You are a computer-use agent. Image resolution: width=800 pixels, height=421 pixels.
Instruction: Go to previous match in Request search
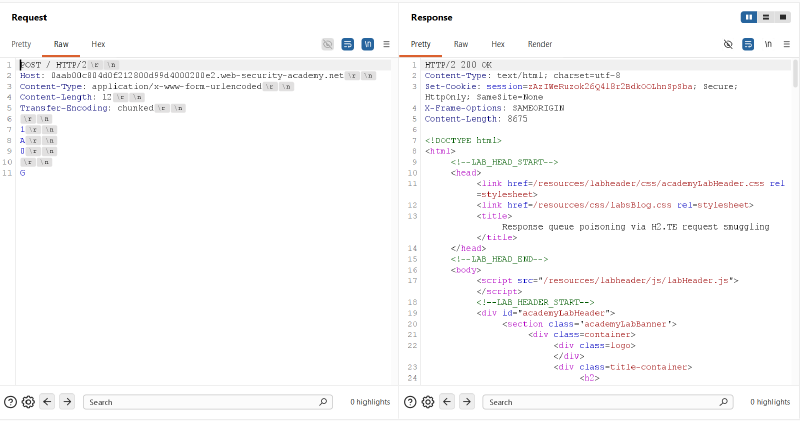click(47, 402)
